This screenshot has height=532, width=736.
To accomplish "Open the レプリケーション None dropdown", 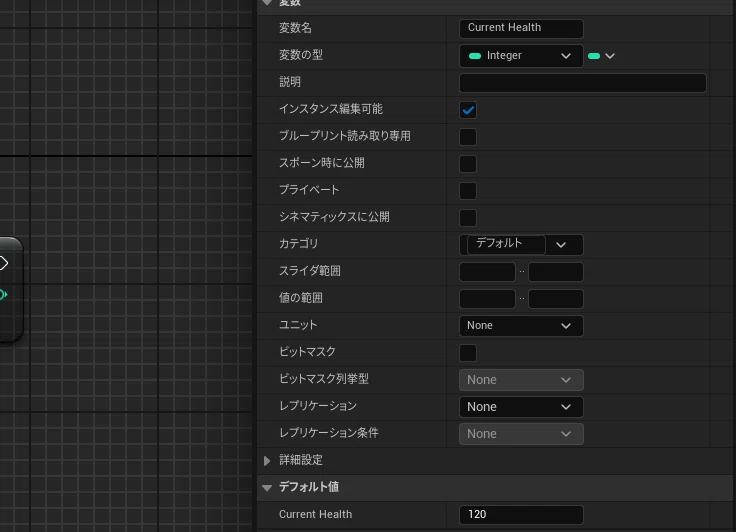I will click(521, 407).
